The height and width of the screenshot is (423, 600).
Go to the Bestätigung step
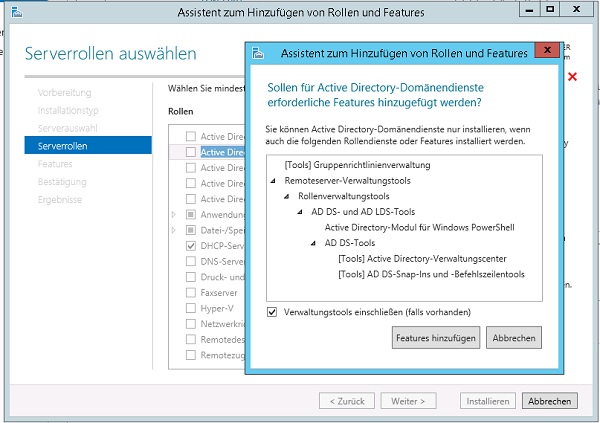(x=62, y=182)
